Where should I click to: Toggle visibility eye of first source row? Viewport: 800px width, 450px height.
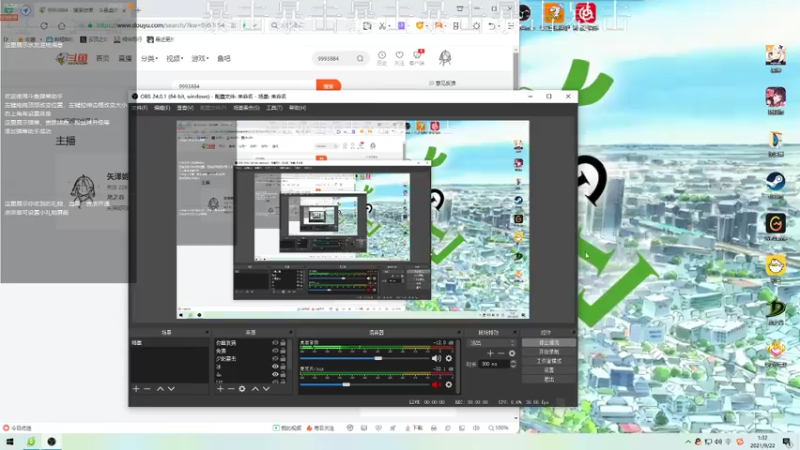[276, 343]
